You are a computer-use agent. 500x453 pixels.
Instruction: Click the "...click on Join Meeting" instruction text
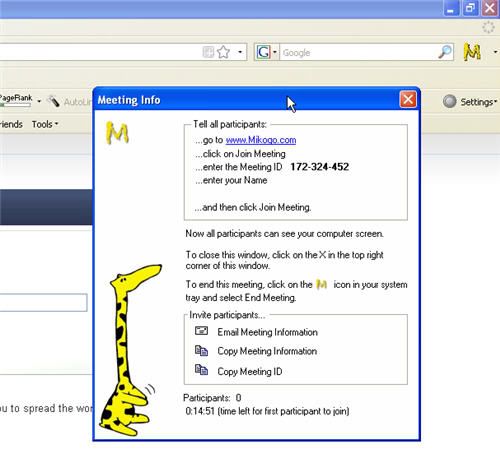pyautogui.click(x=240, y=154)
